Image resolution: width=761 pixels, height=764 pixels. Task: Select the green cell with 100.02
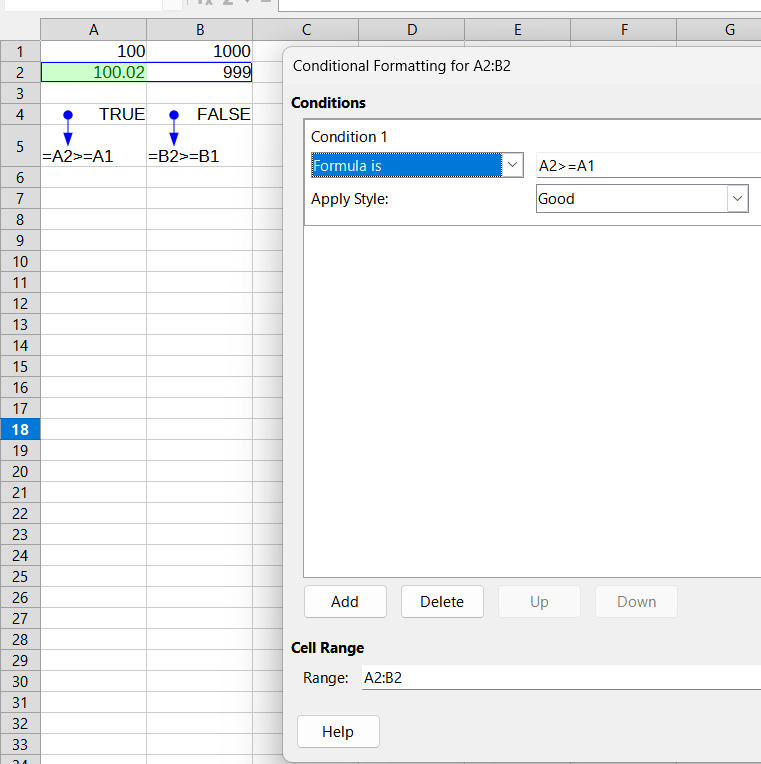click(94, 72)
